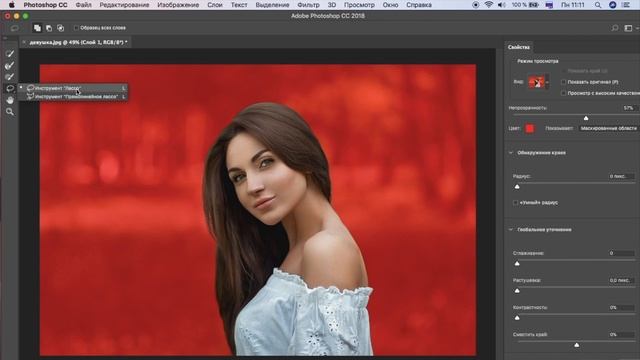640x360 pixels.
Task: Expand the tools panel grip at top
Action: (5, 38)
